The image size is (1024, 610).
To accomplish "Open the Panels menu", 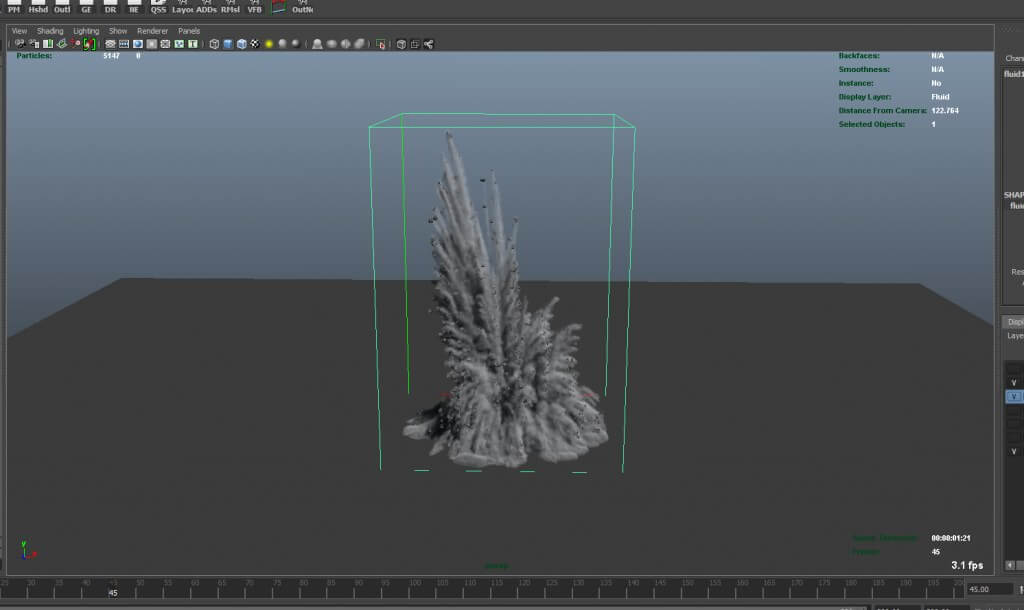I will click(189, 31).
